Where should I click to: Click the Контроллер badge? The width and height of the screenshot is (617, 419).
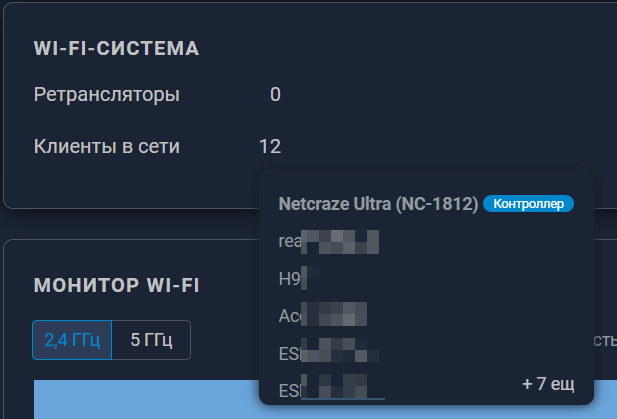[x=529, y=204]
